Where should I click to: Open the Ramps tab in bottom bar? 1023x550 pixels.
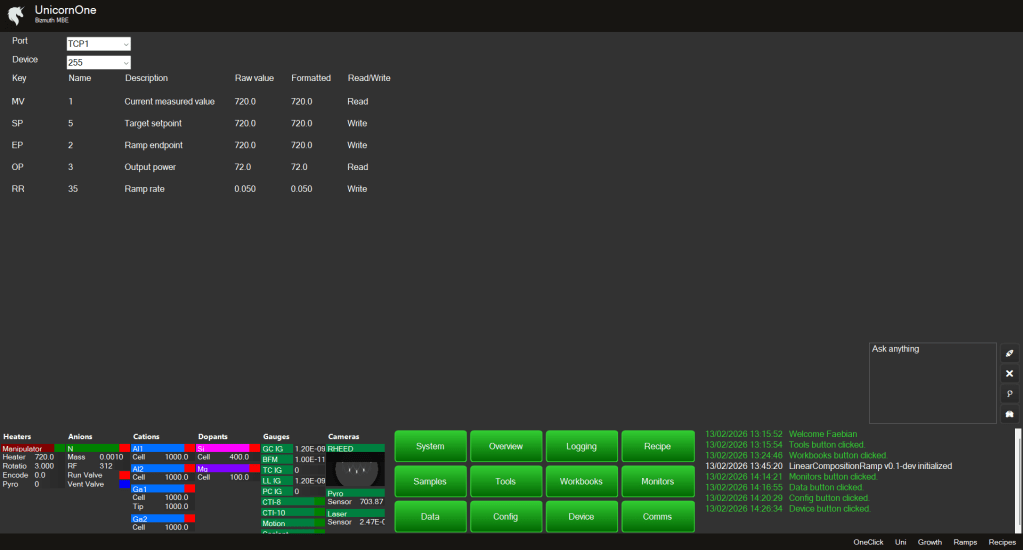click(x=965, y=542)
